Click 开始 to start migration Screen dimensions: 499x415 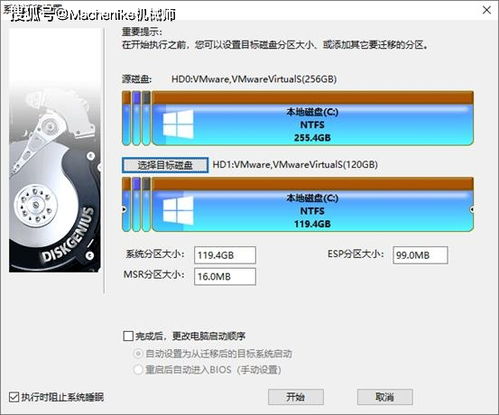pos(296,397)
